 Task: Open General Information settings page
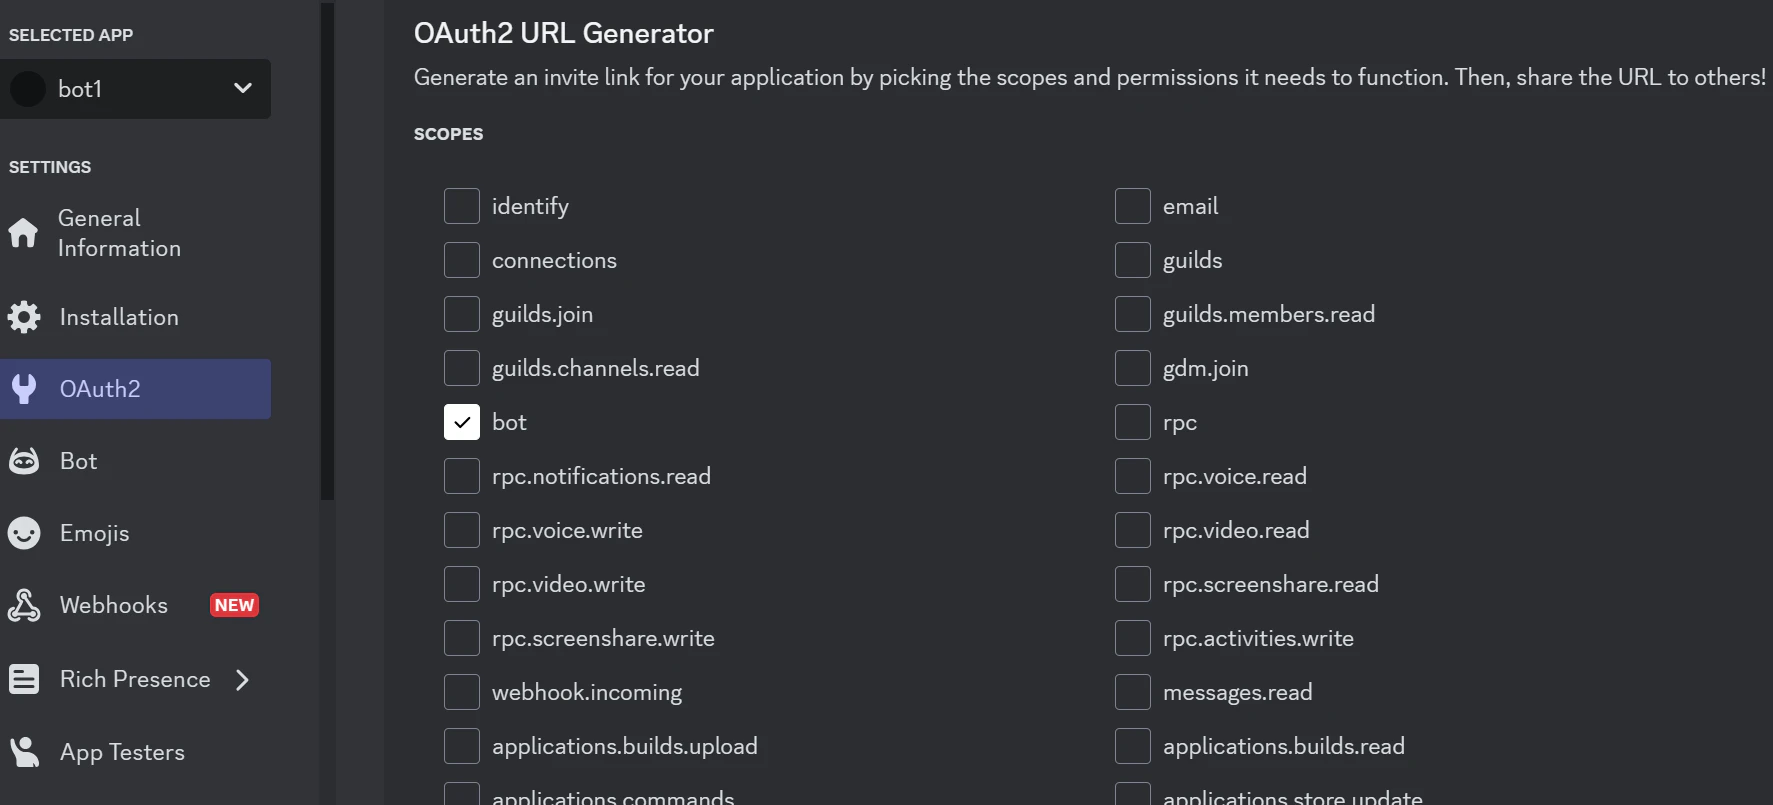coord(135,233)
